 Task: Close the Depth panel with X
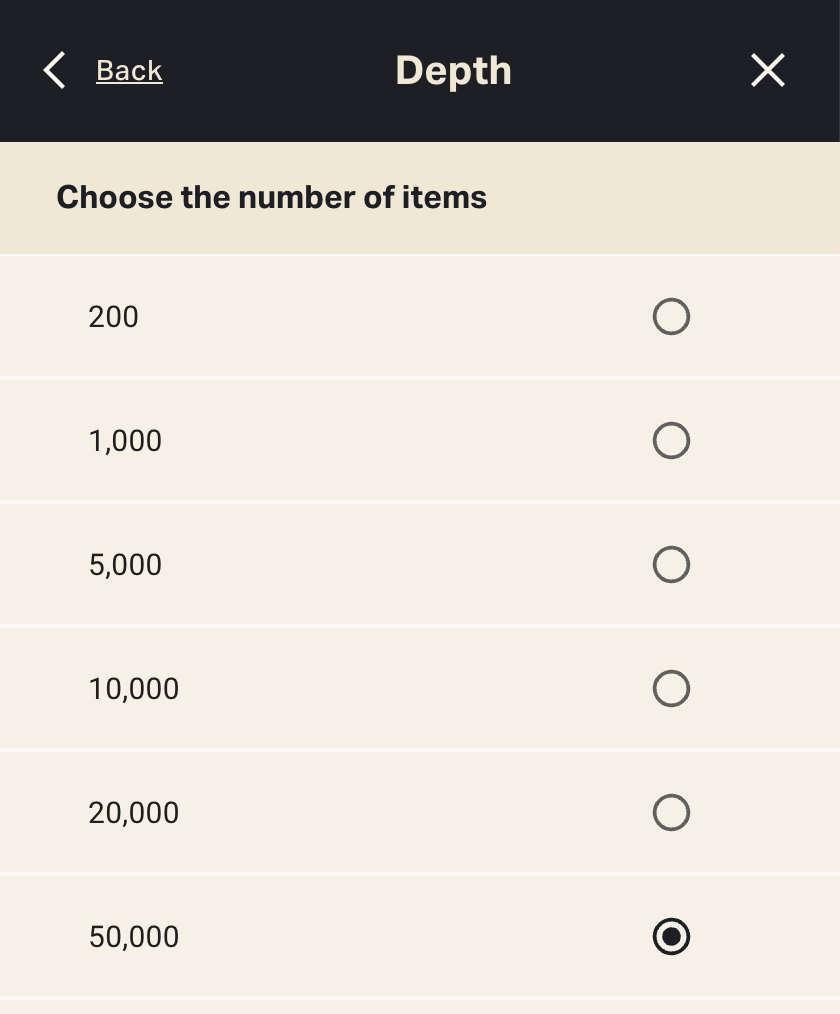(767, 71)
